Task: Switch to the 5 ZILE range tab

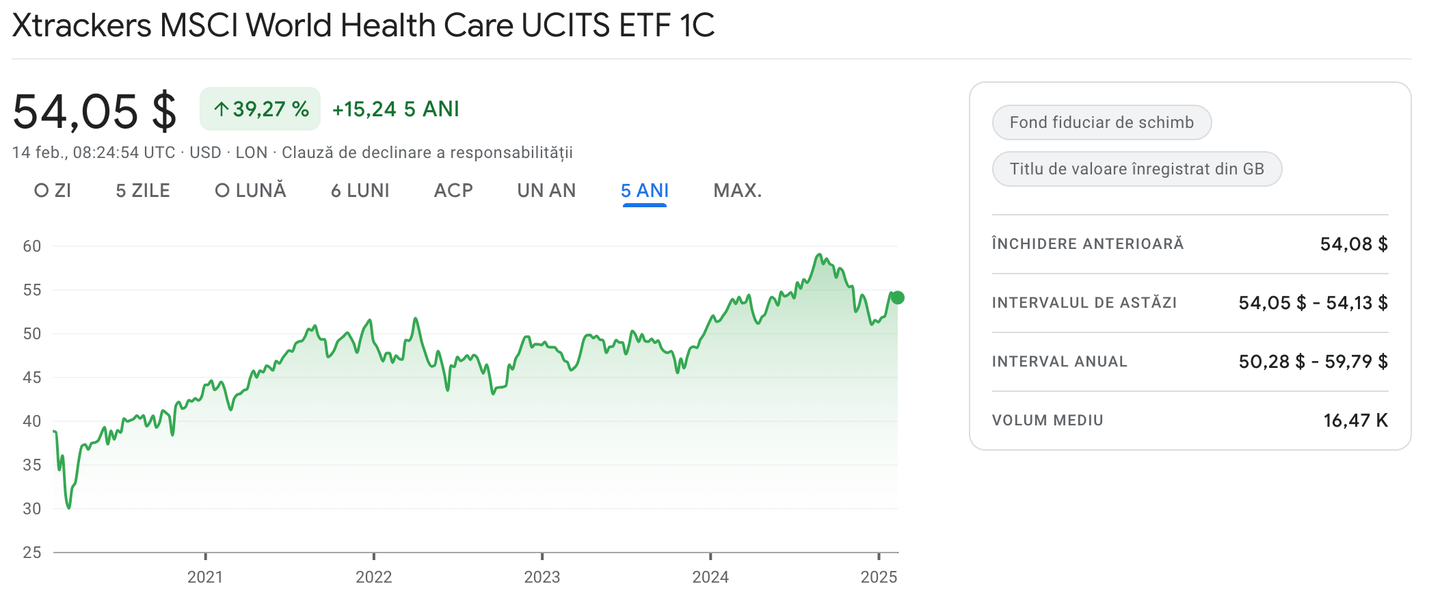Action: 143,190
